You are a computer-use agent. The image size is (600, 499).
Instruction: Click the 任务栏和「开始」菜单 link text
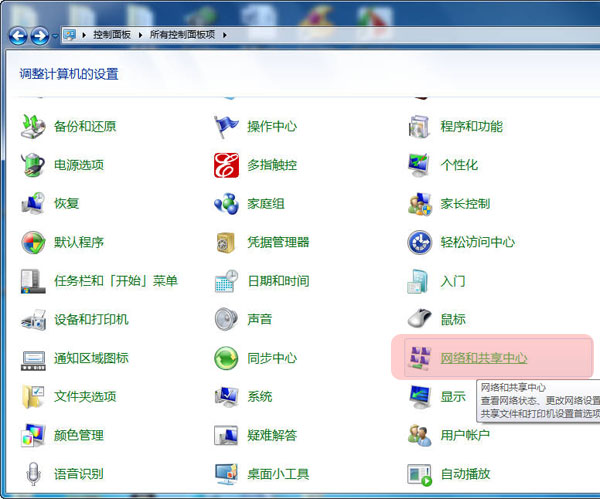116,281
